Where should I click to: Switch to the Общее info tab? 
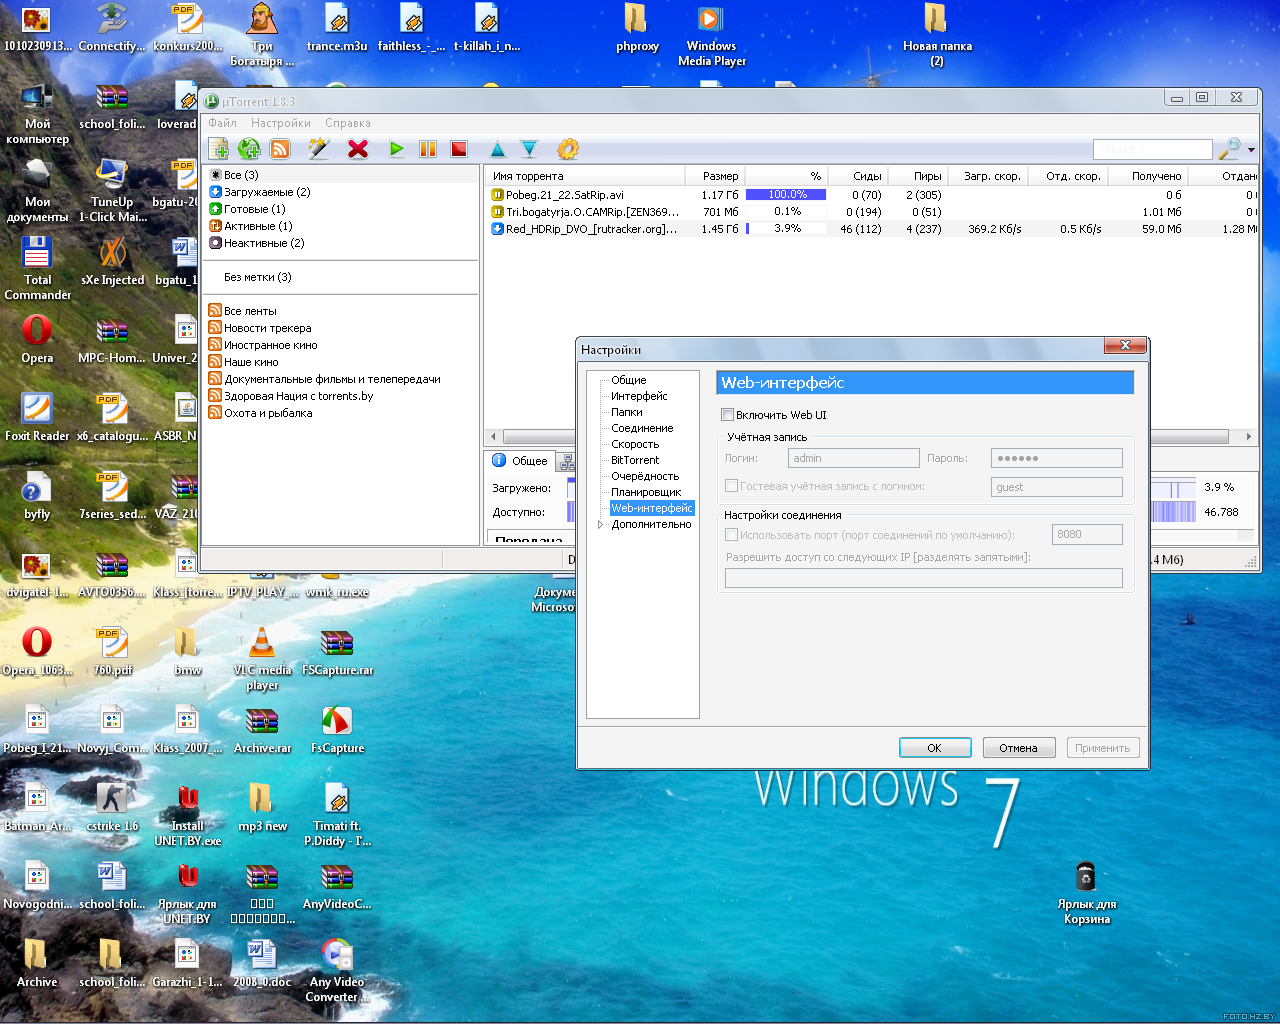pos(520,461)
